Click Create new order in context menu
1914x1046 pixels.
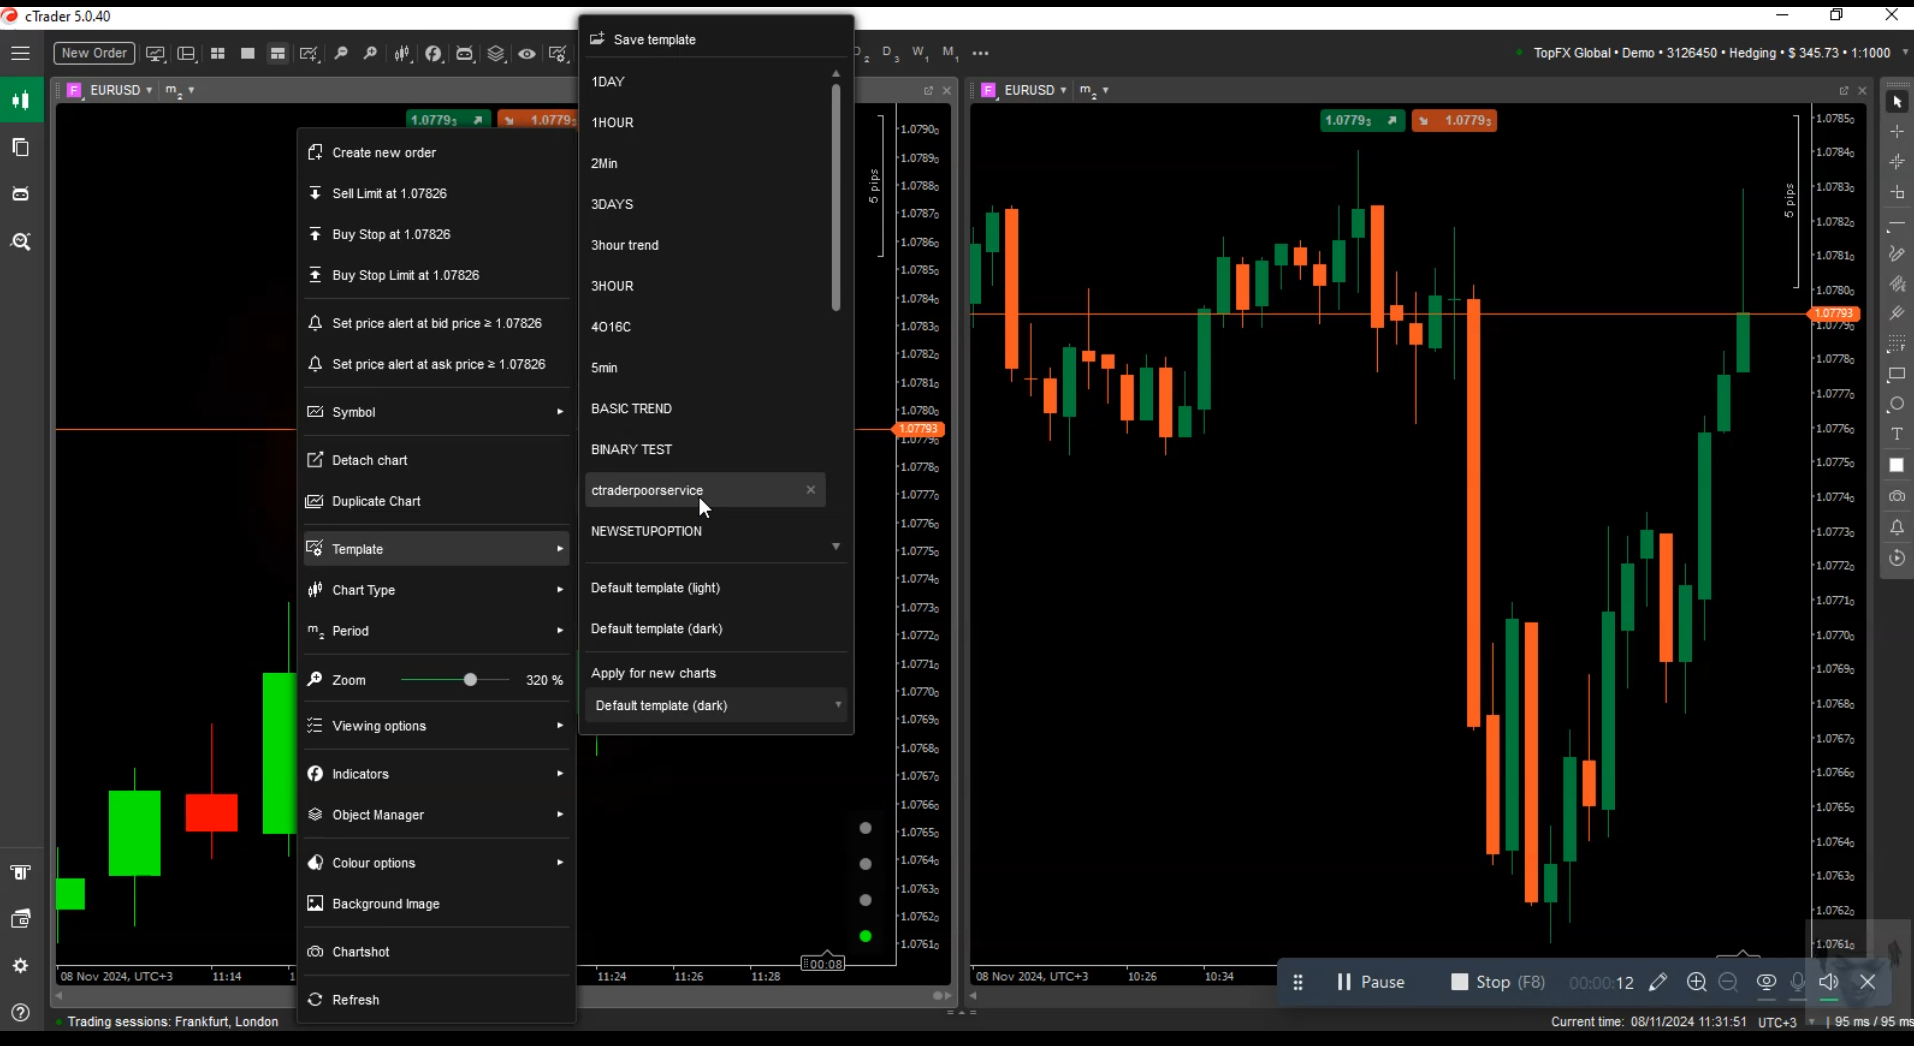(436, 152)
